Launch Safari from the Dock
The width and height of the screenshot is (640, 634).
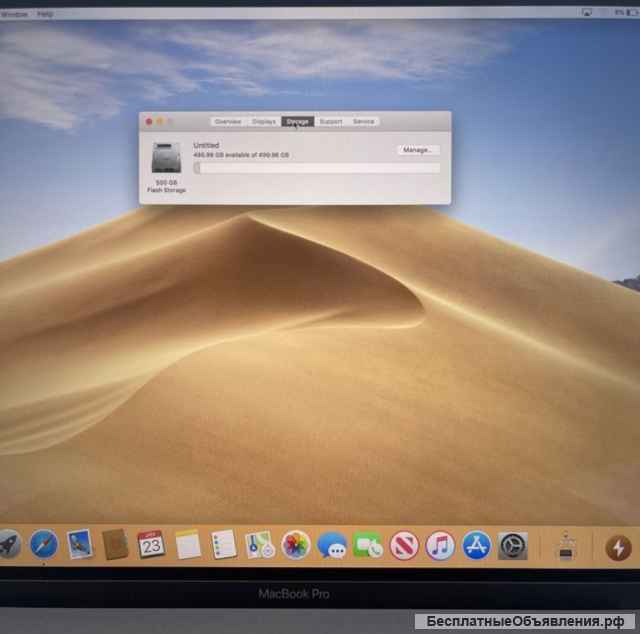(x=44, y=544)
